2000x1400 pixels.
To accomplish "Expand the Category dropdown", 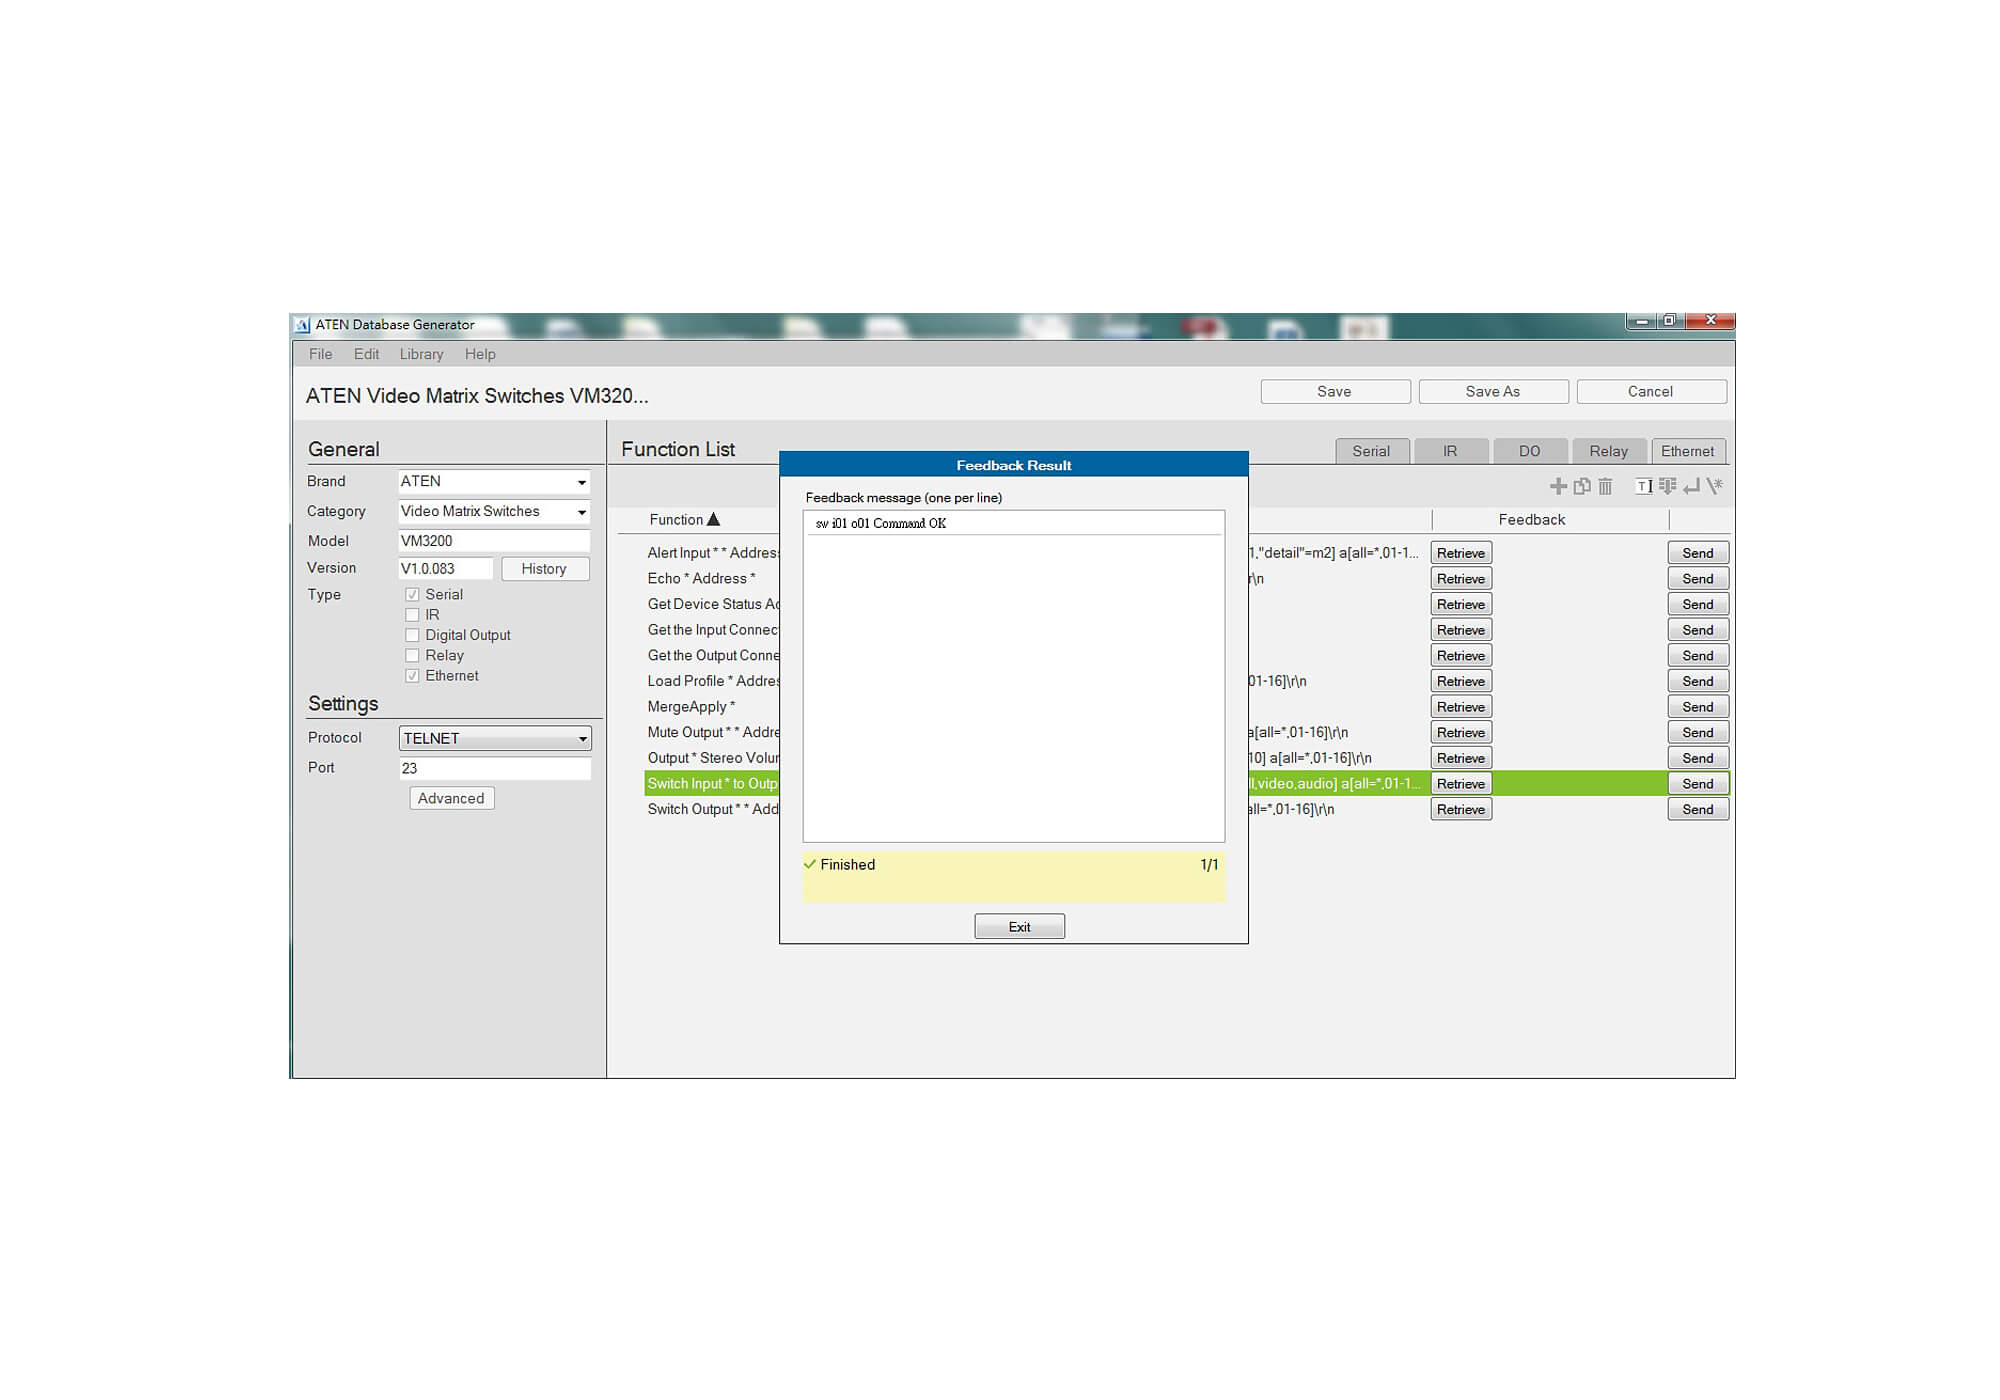I will coord(581,512).
